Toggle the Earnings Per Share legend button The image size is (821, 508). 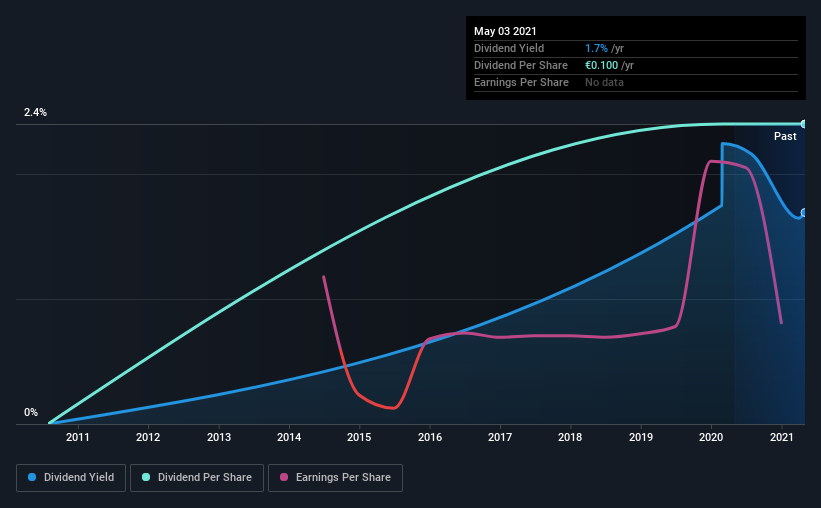[x=335, y=478]
